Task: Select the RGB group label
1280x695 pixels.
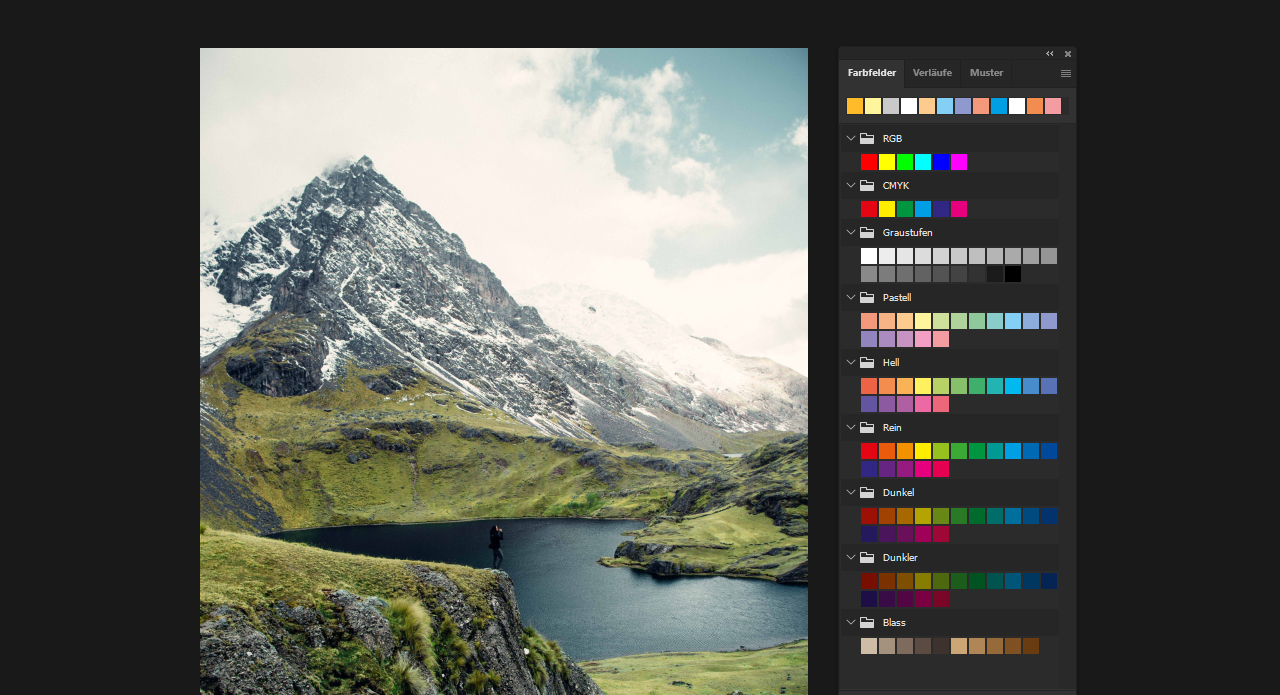Action: coord(892,139)
